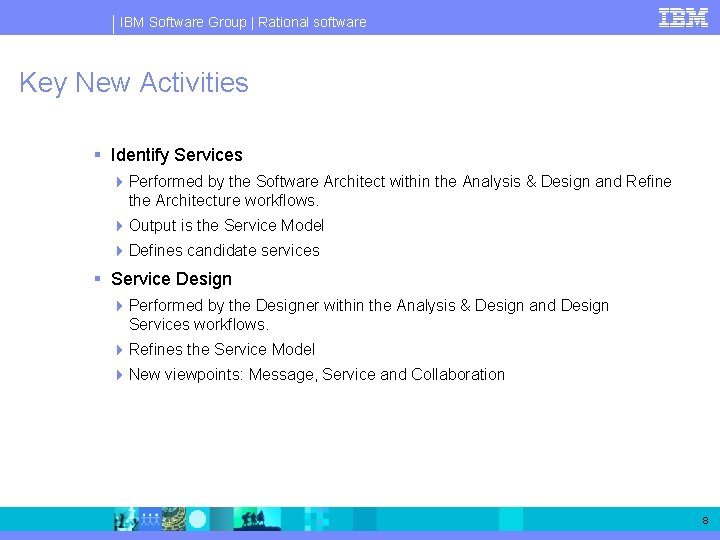720x540 pixels.
Task: Click 'Output is the Service Model' line
Action: [x=226, y=225]
